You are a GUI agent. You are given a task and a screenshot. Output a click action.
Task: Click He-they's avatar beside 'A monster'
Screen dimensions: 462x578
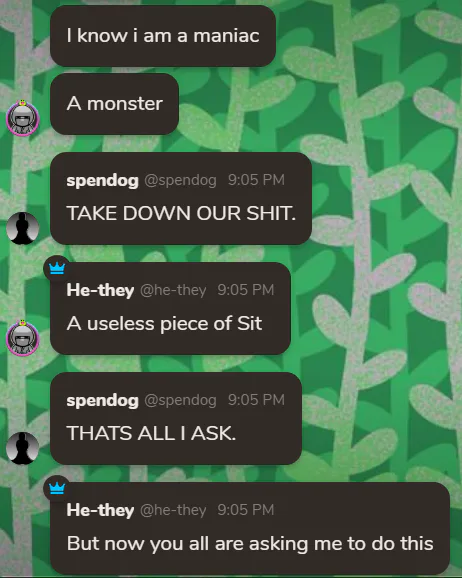(x=22, y=118)
